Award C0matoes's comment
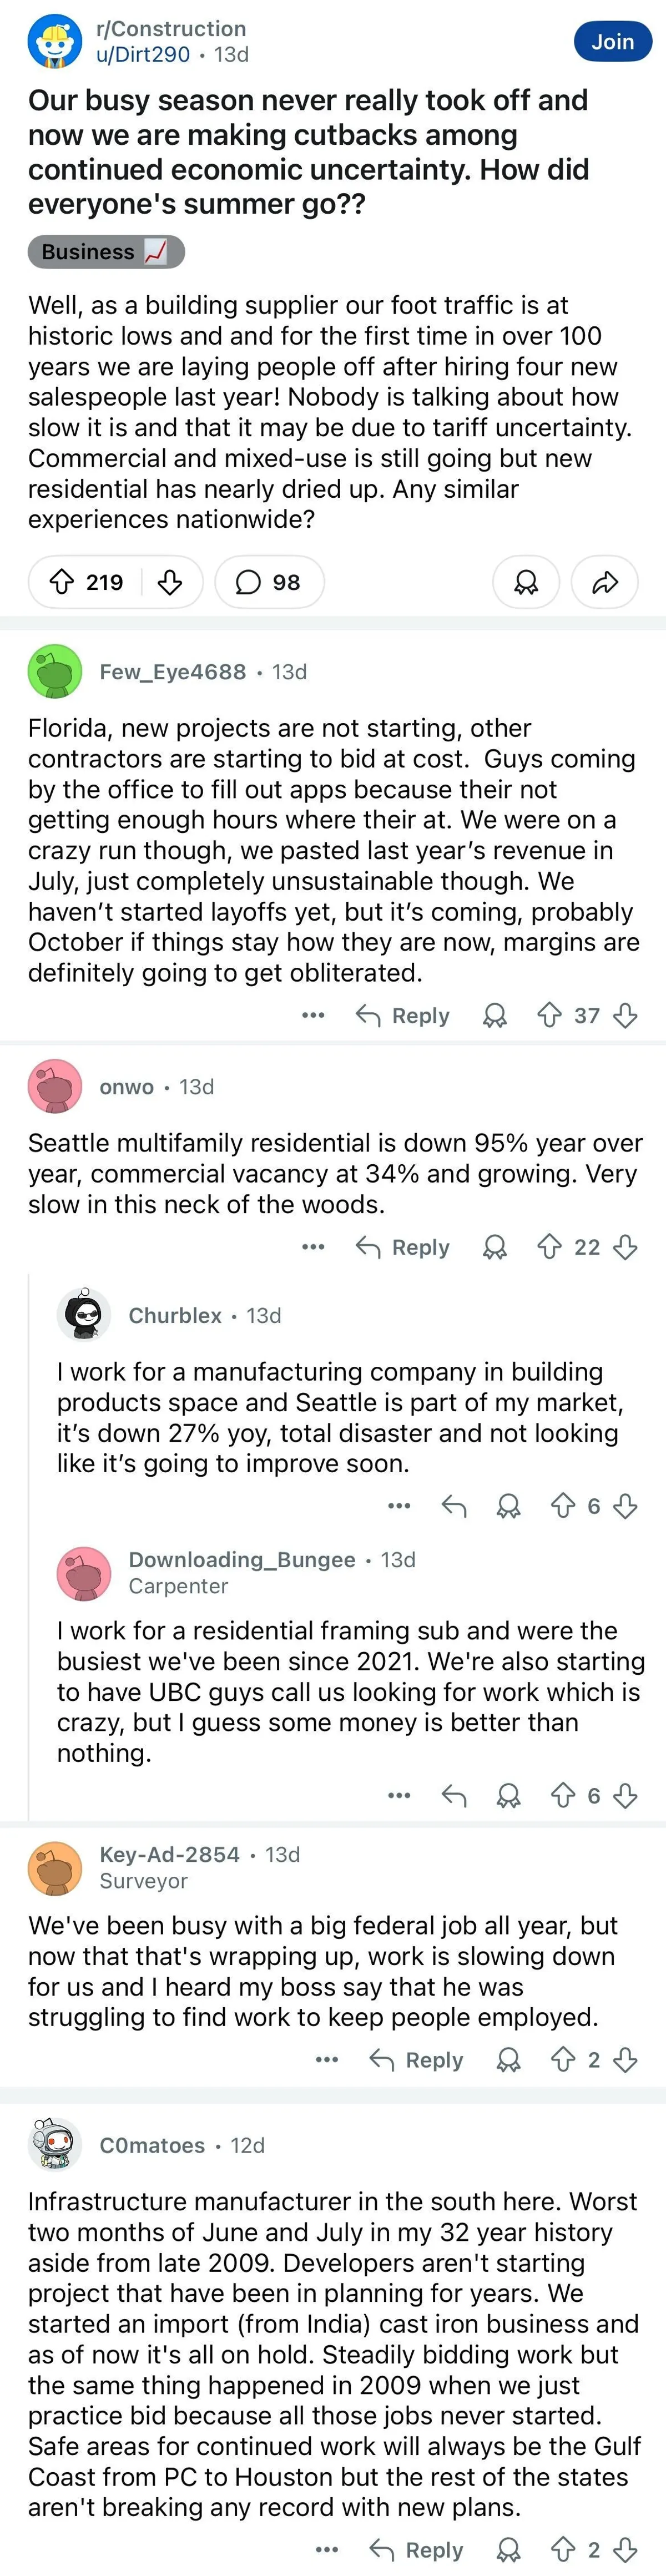Screen dimensions: 666x2576 508,2550
